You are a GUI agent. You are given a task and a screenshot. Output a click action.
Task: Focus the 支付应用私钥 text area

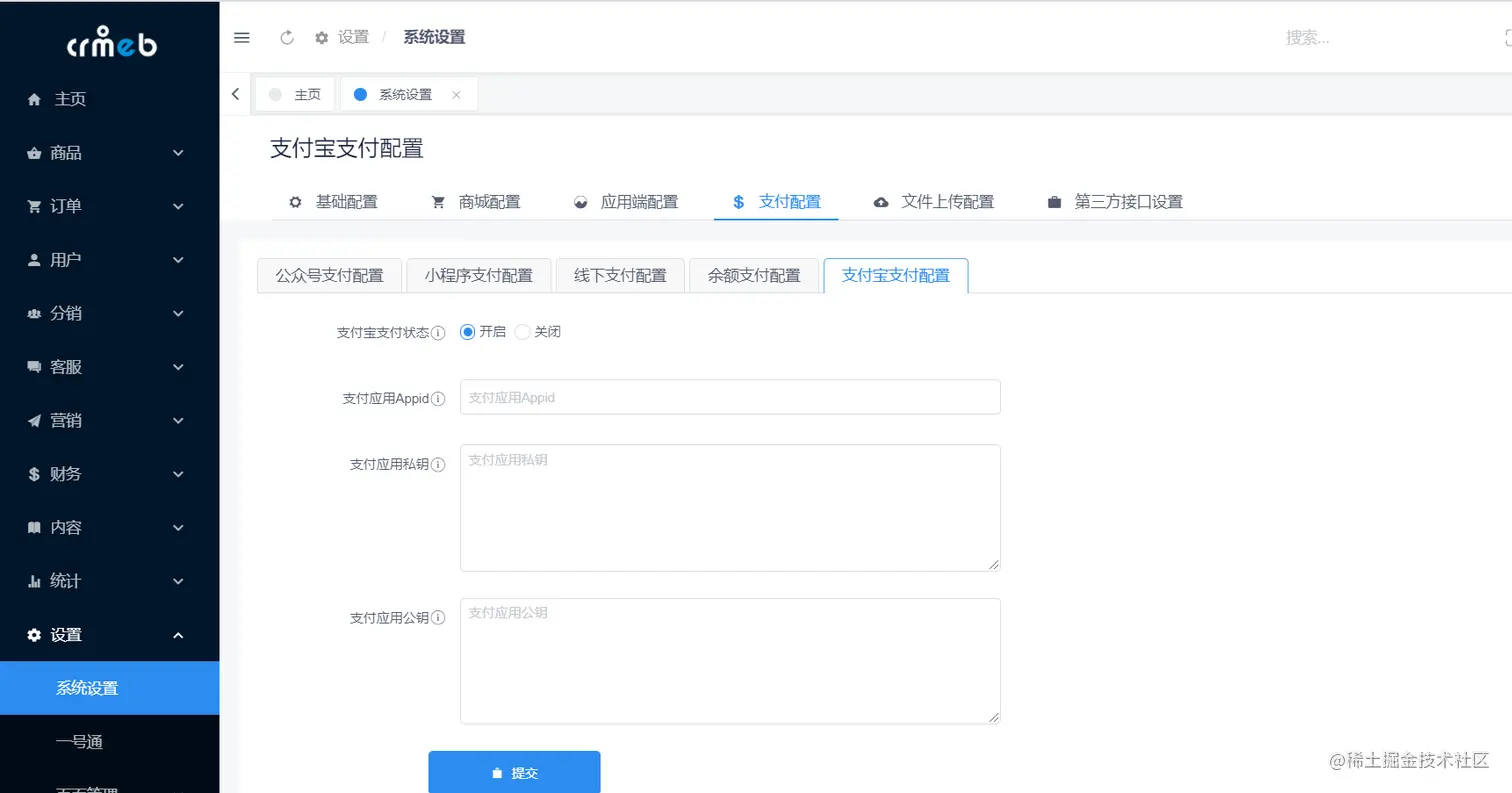[x=730, y=508]
